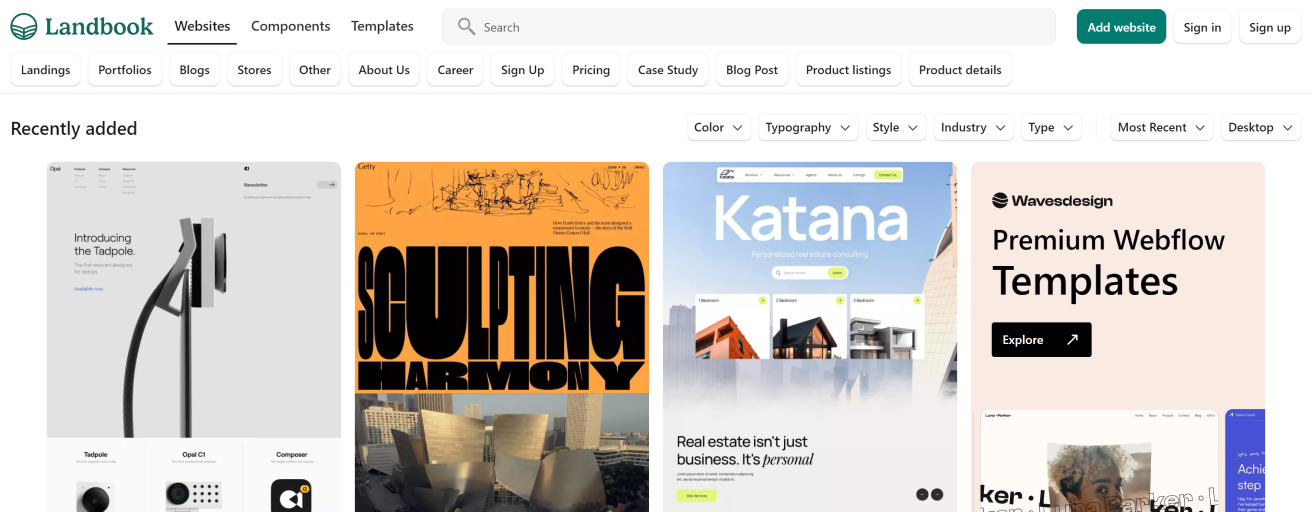Select the Pricing category chip
The height and width of the screenshot is (512, 1312).
591,70
